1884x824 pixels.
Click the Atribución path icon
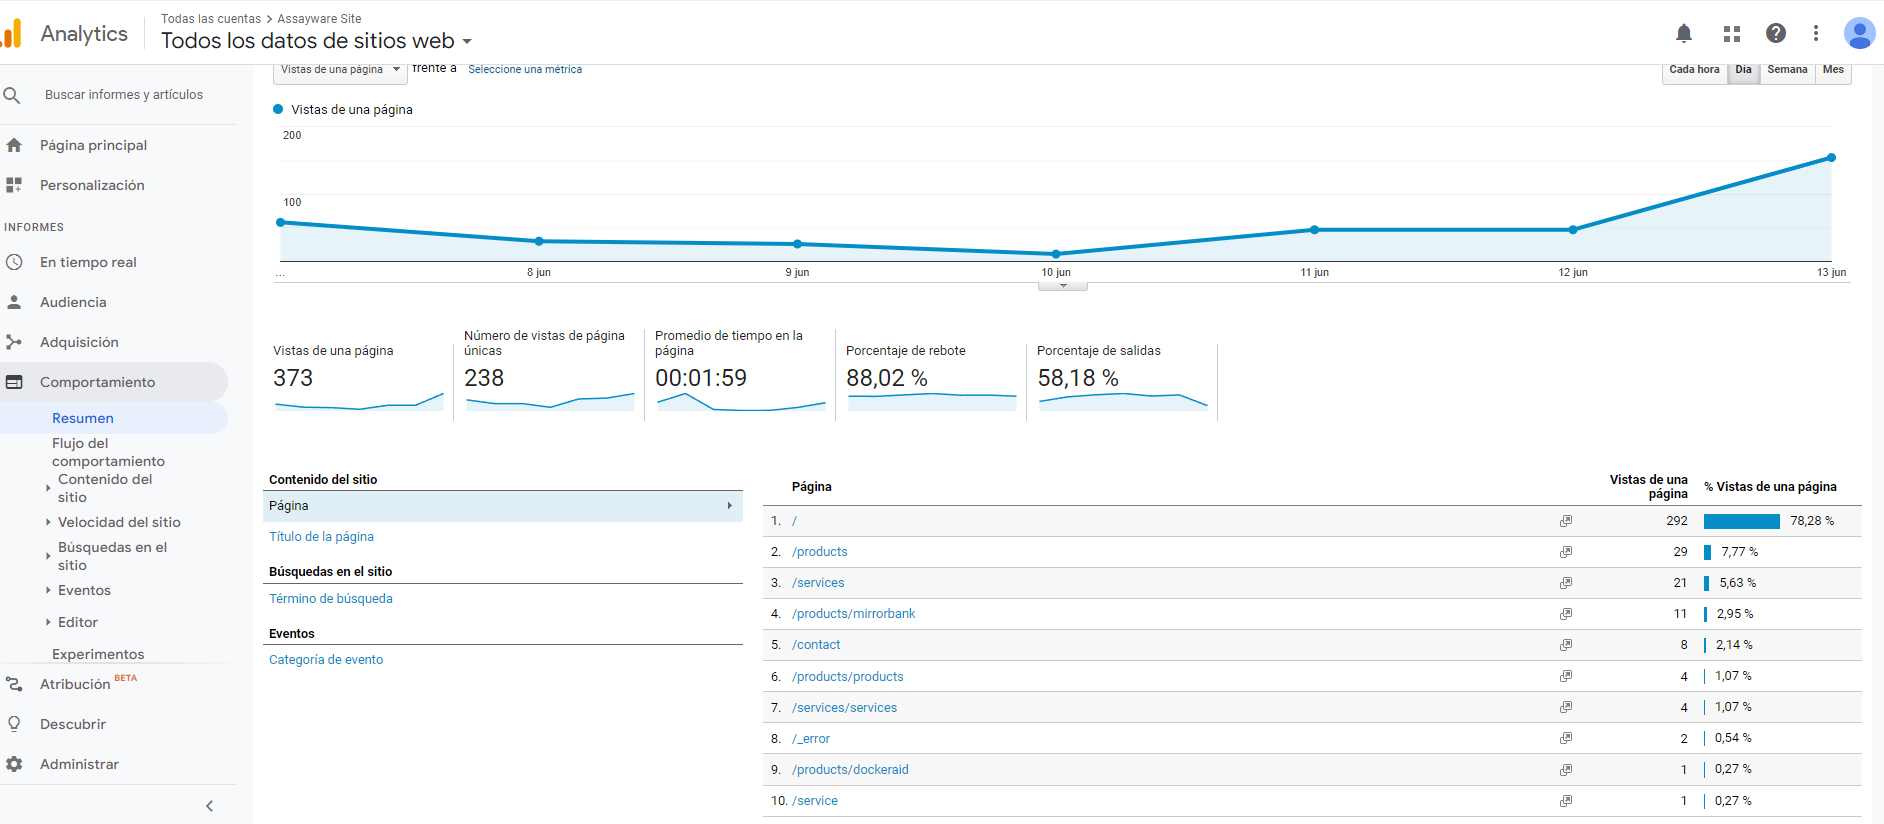pos(14,684)
